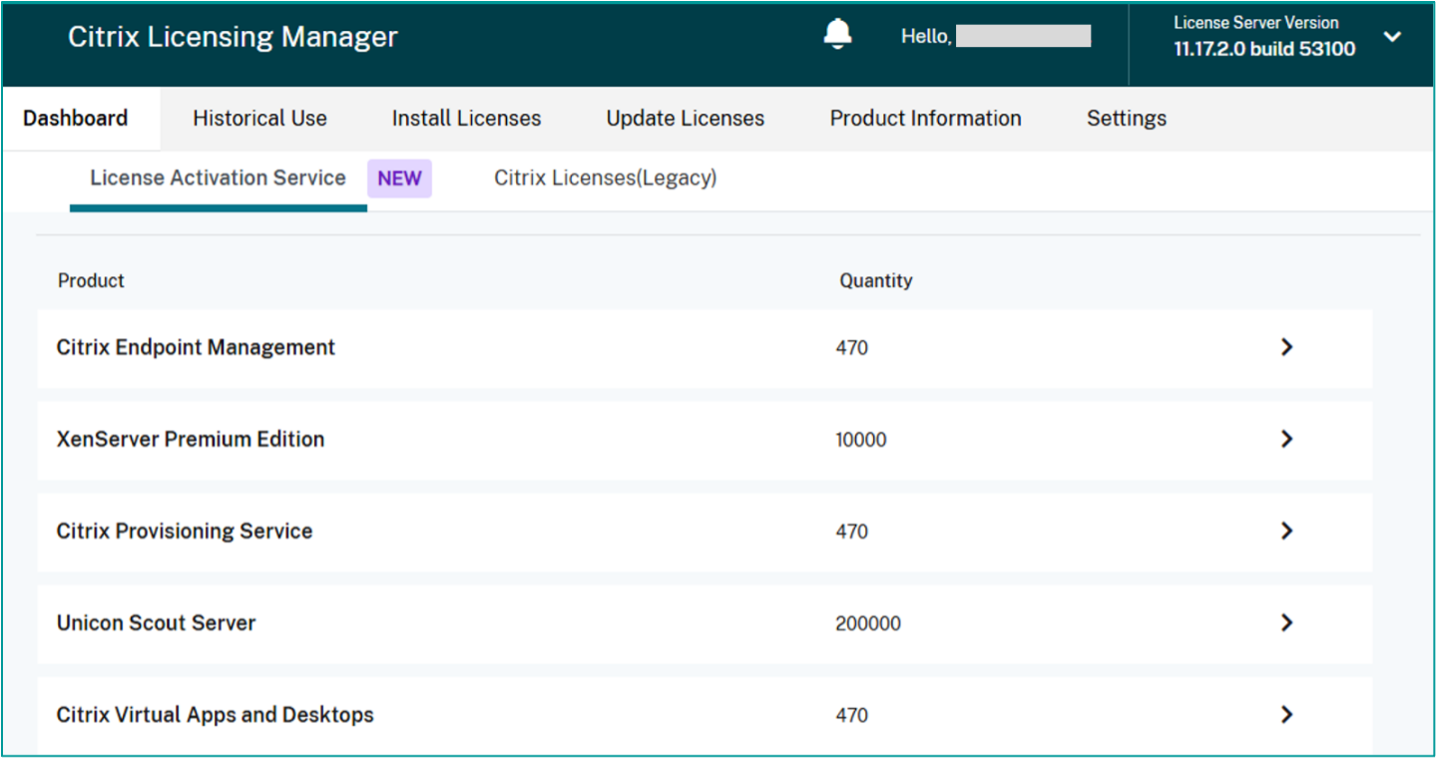Open the Update Licenses tab
Image resolution: width=1439 pixels, height=760 pixels.
(685, 118)
